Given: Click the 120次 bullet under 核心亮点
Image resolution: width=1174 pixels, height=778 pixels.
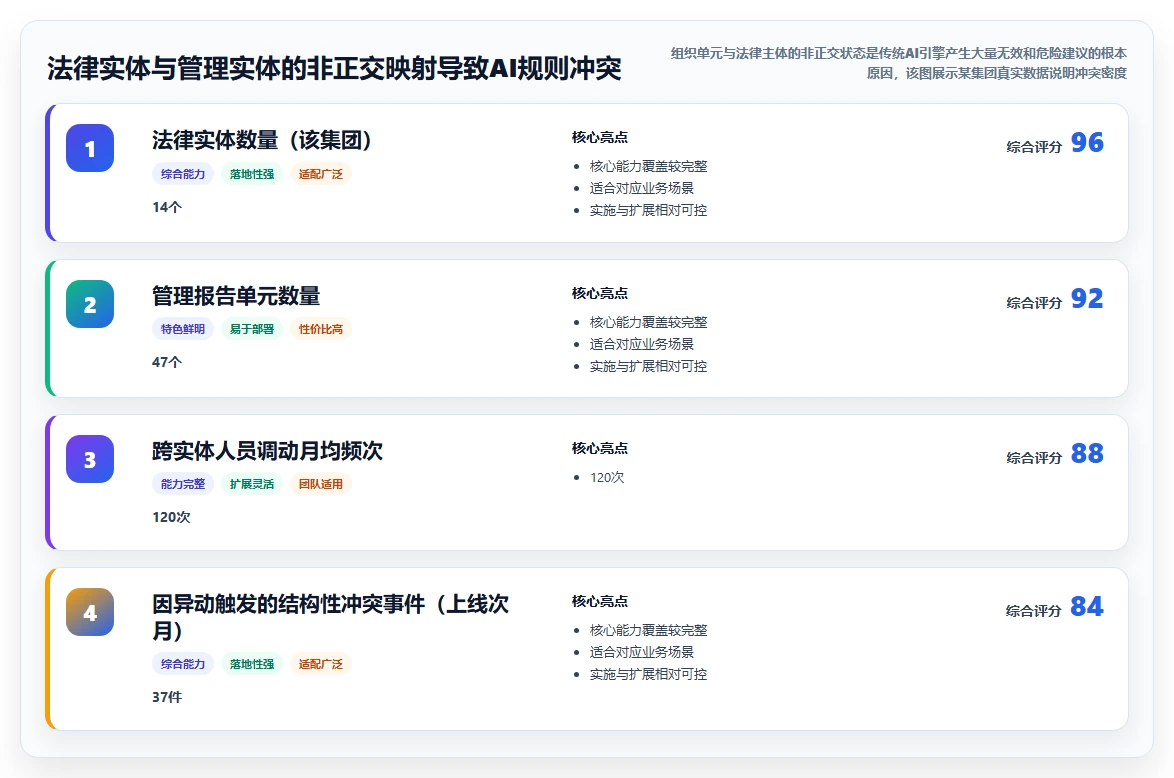Looking at the screenshot, I should coord(607,477).
